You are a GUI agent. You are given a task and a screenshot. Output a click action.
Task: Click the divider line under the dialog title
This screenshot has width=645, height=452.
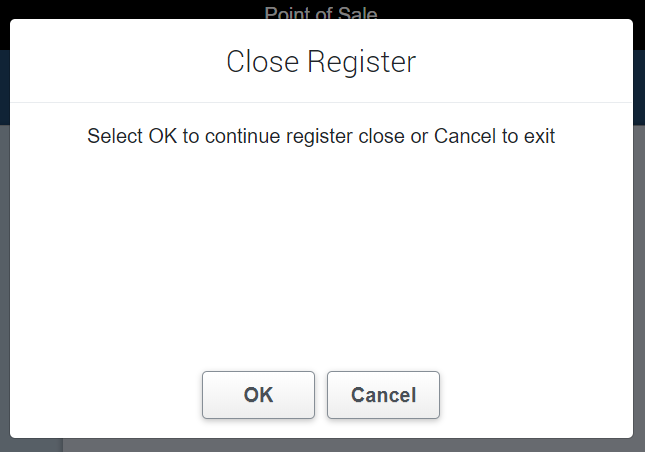(x=321, y=102)
